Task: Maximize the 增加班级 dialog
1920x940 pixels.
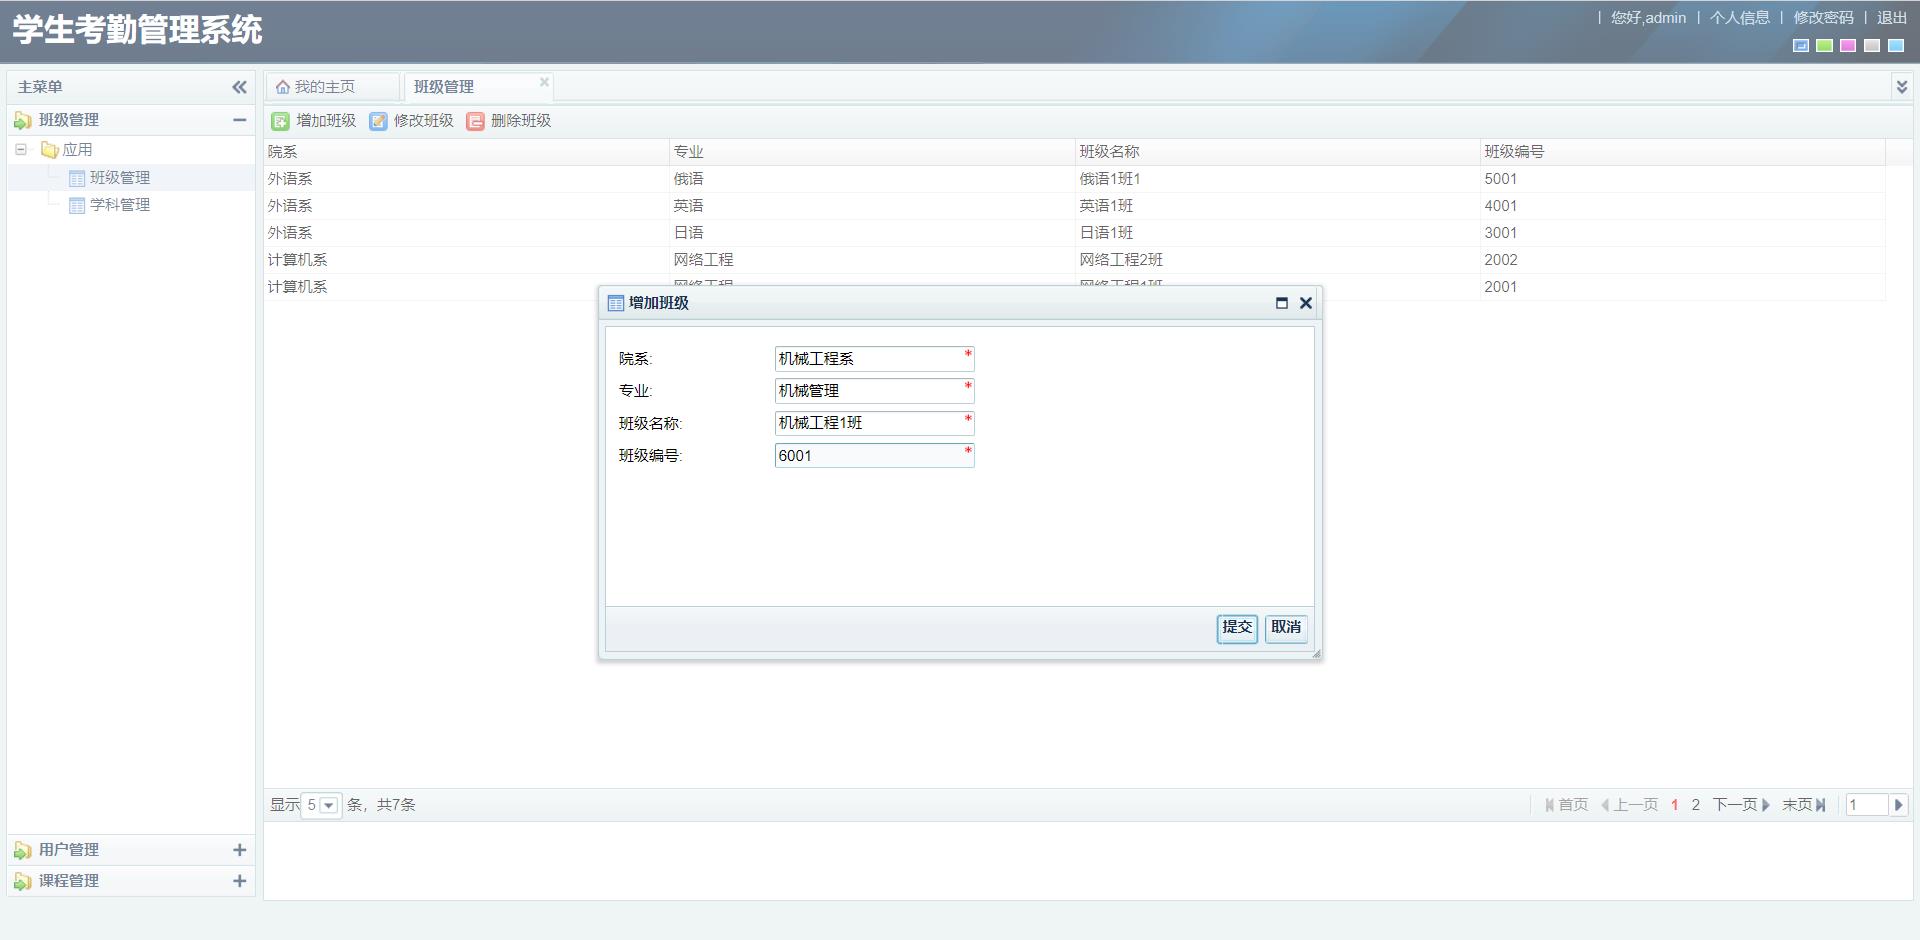Action: tap(1282, 303)
